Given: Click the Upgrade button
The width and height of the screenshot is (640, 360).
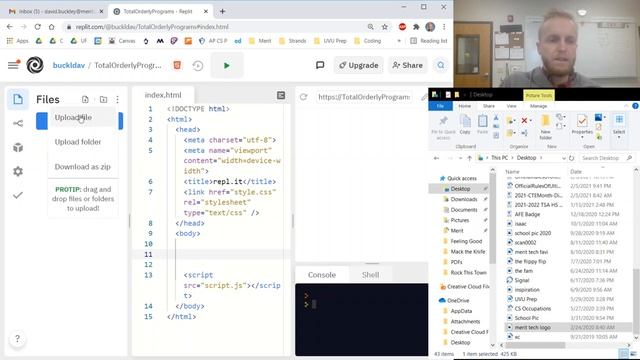Looking at the screenshot, I should [x=359, y=65].
